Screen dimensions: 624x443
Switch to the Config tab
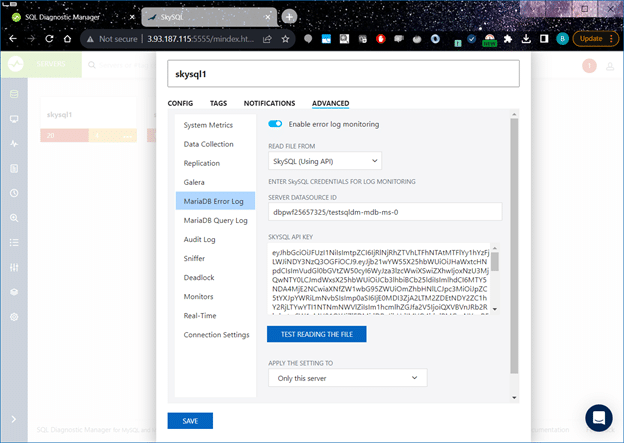tap(180, 103)
